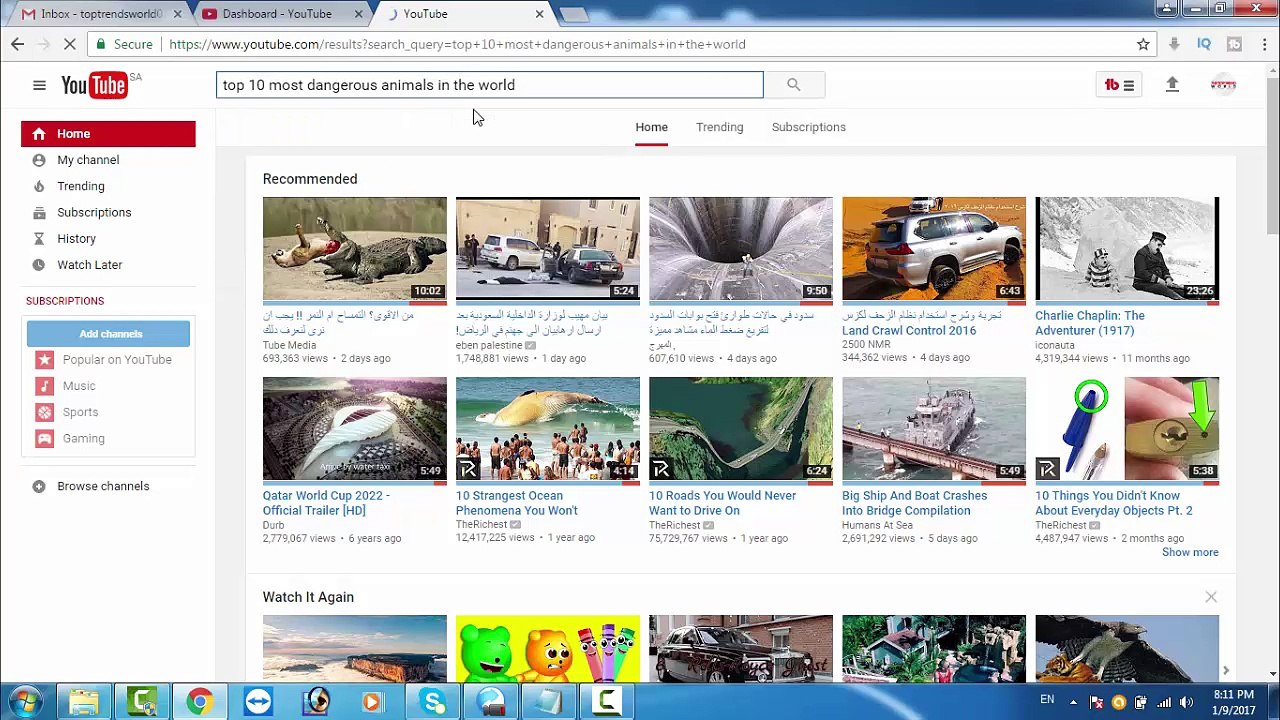This screenshot has height=720, width=1280.
Task: Switch to the Subscriptions top tab
Action: [808, 127]
